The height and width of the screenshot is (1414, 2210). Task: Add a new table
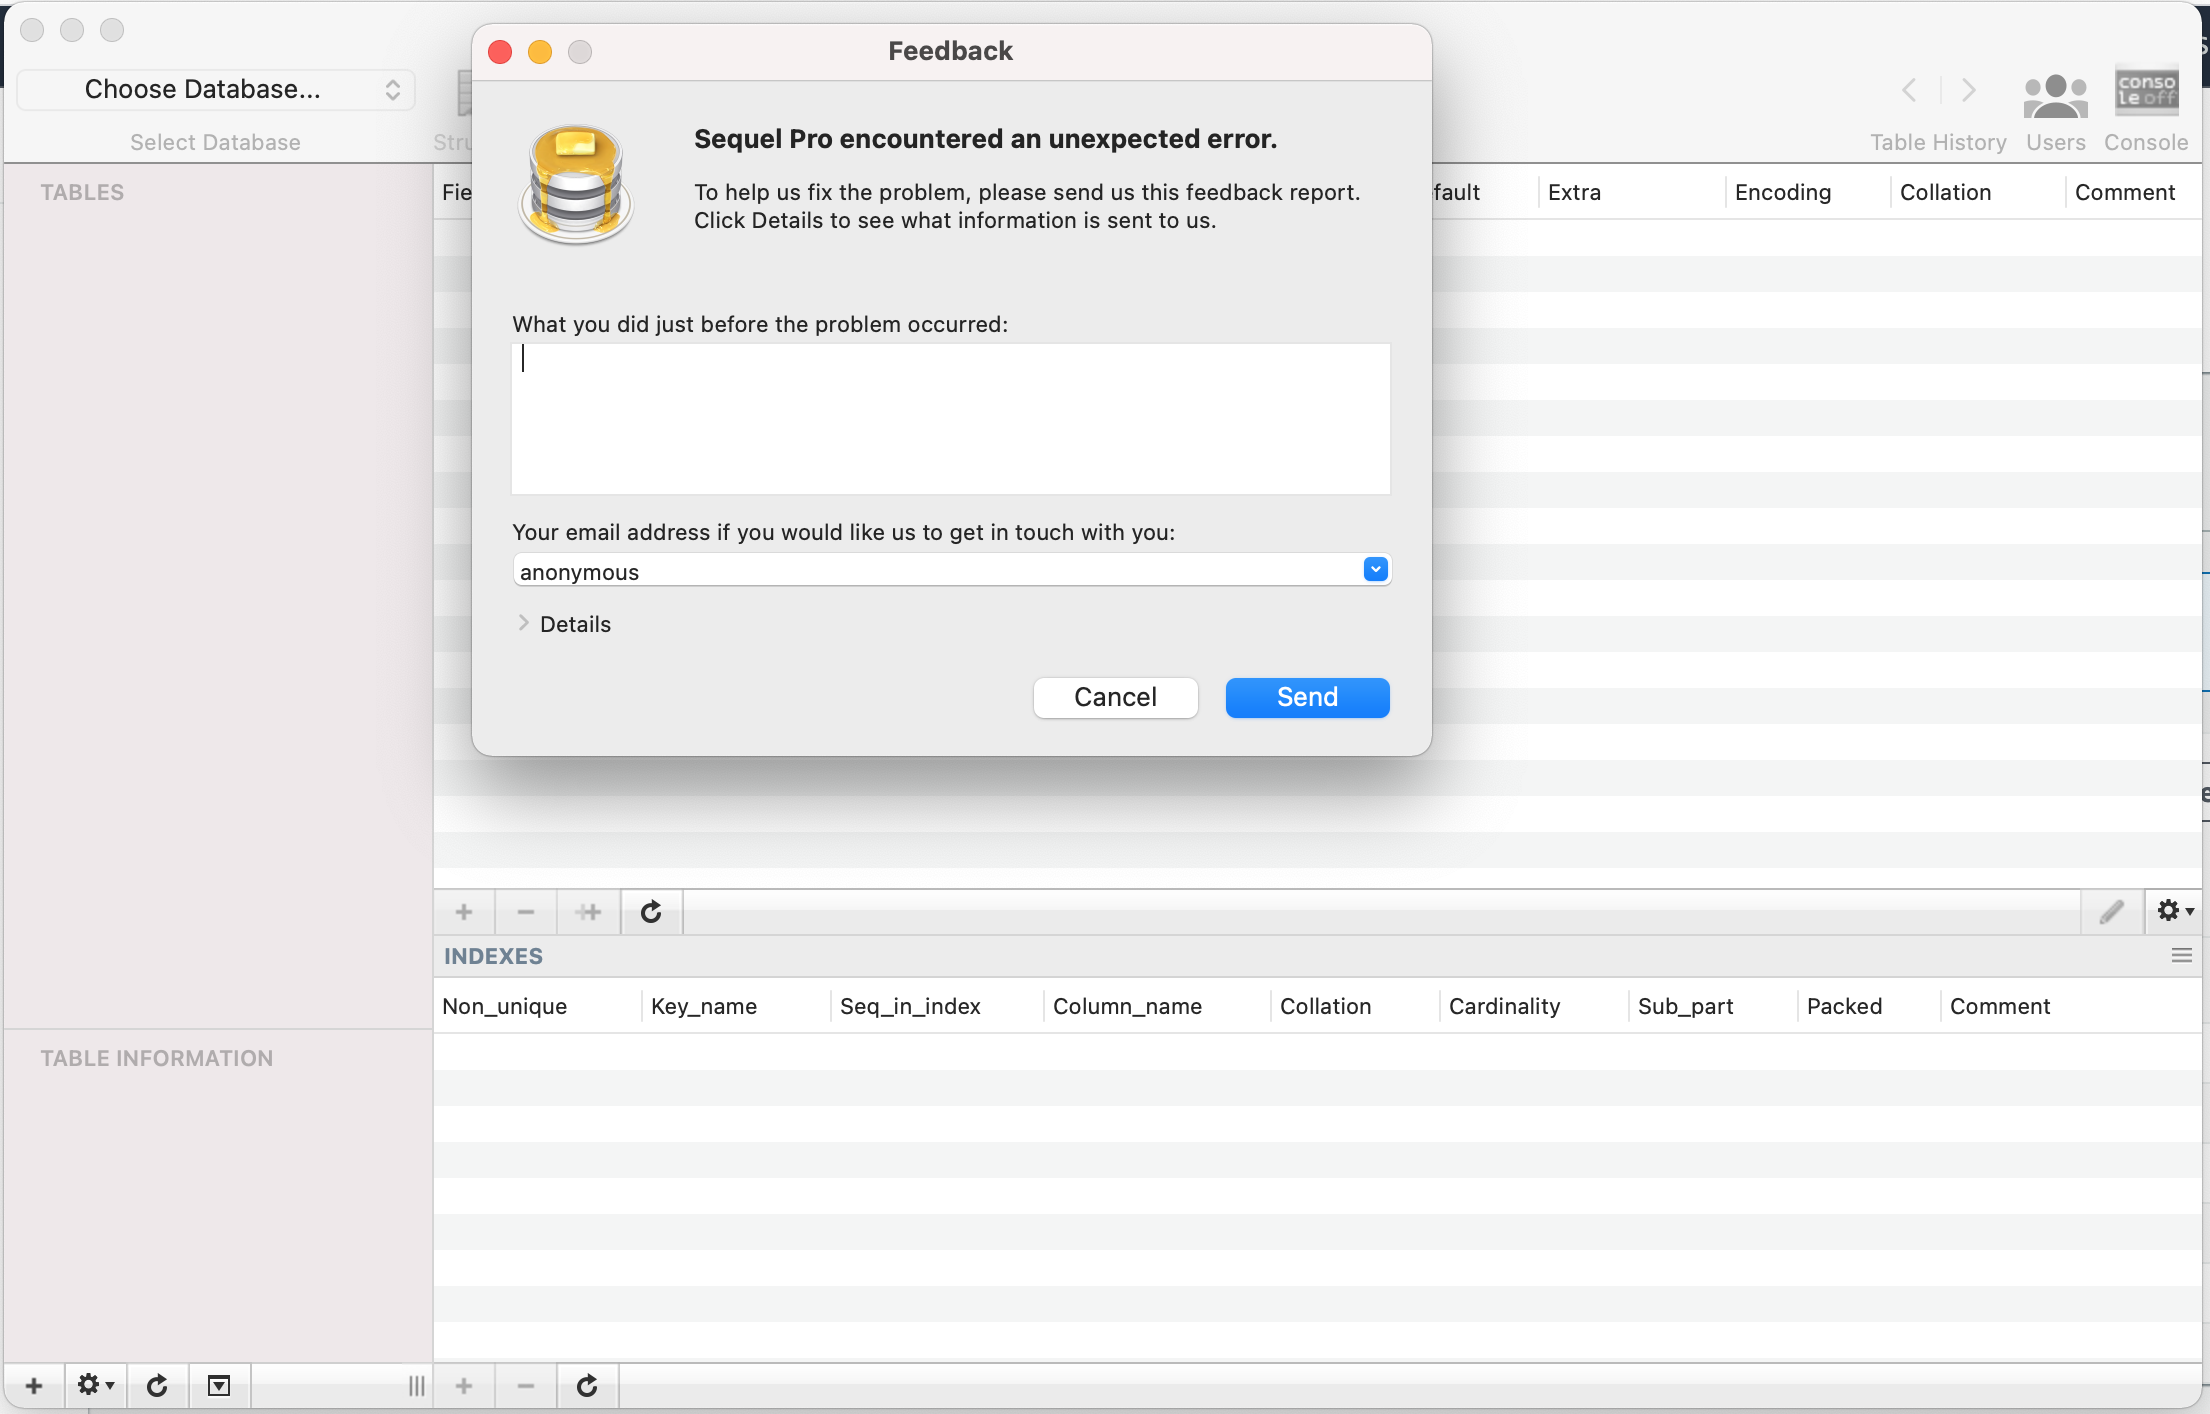pos(33,1386)
